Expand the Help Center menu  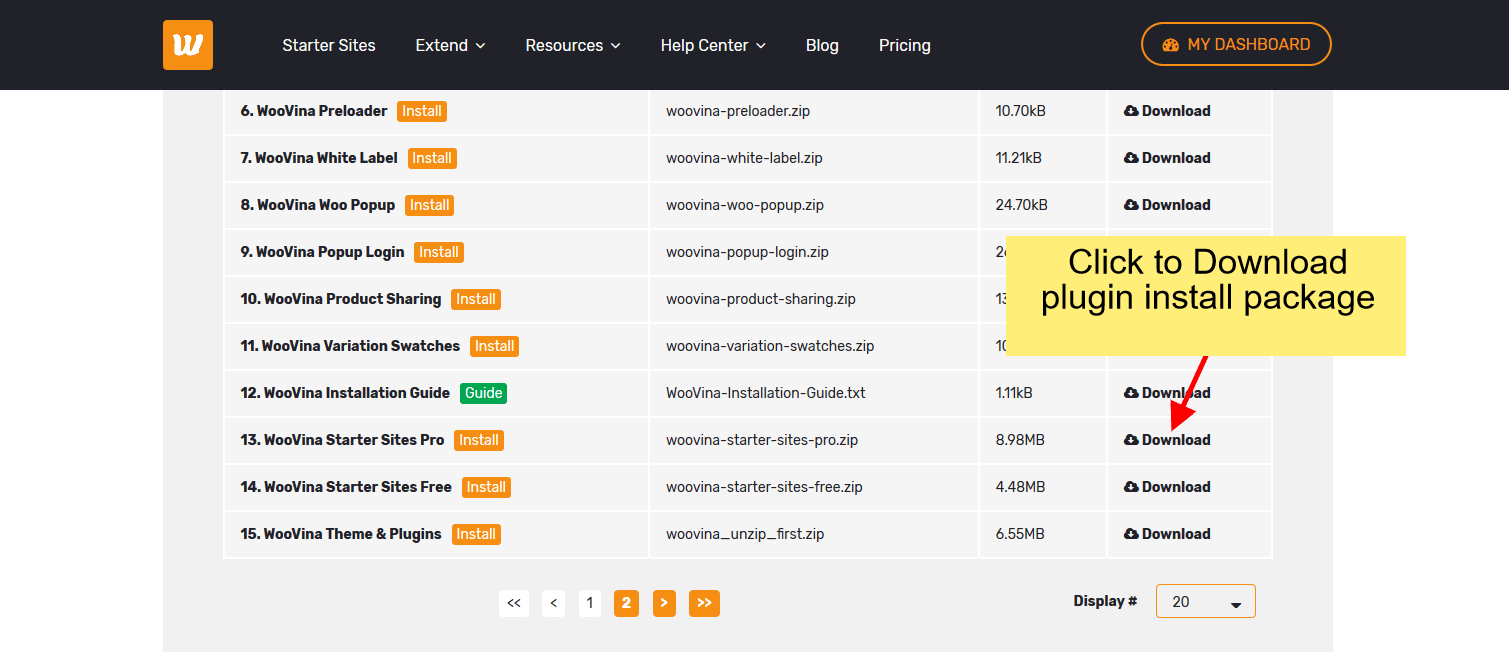coord(713,45)
